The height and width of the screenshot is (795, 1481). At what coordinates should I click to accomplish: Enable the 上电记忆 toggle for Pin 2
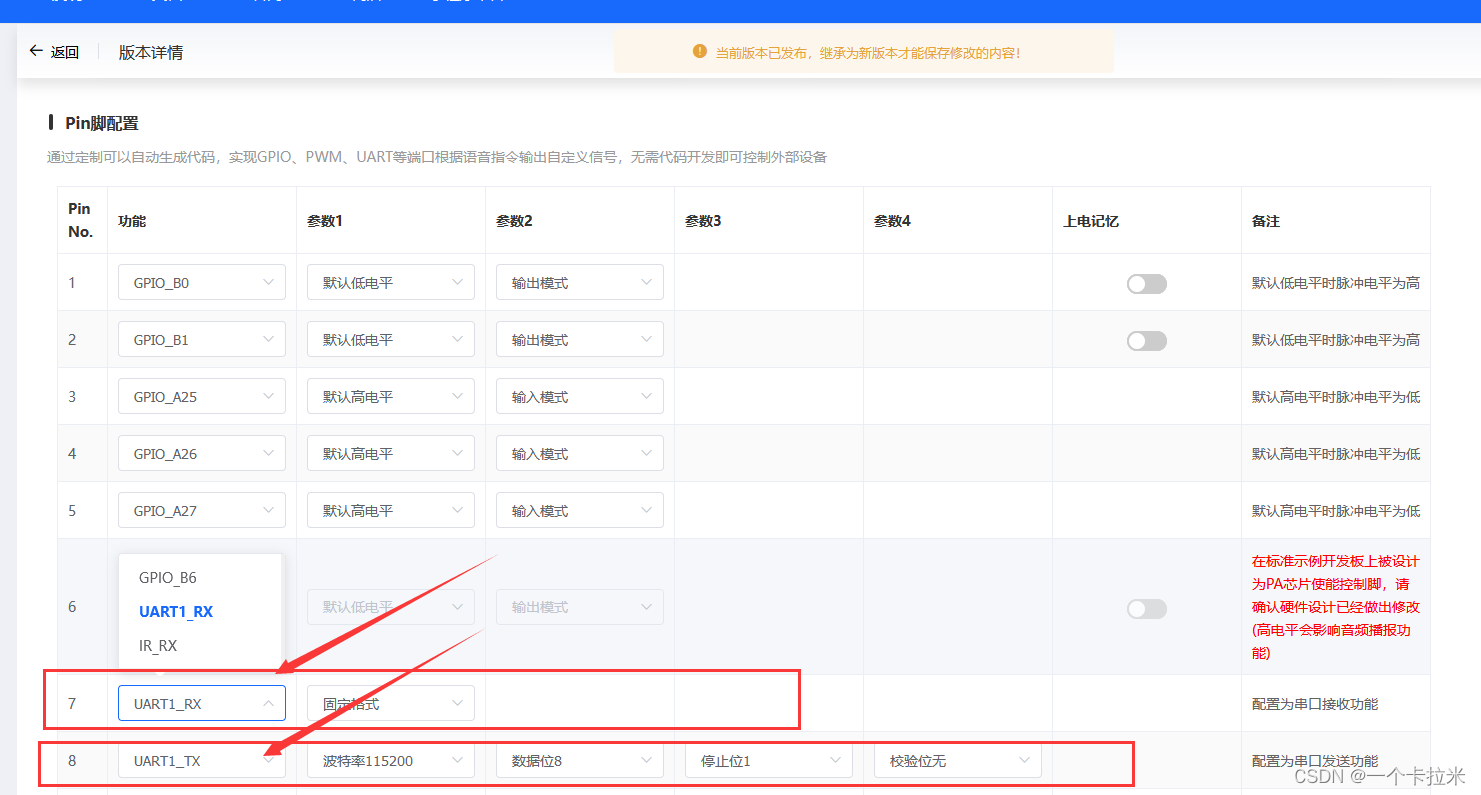(1146, 340)
